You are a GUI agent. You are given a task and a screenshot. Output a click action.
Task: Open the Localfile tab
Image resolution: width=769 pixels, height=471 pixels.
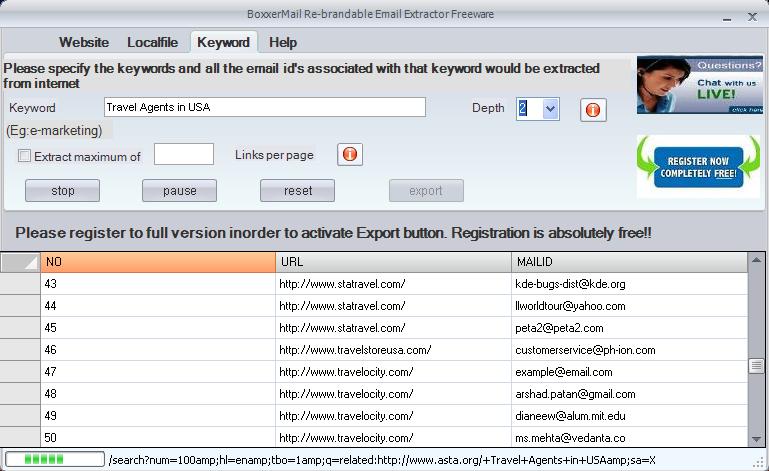click(153, 42)
